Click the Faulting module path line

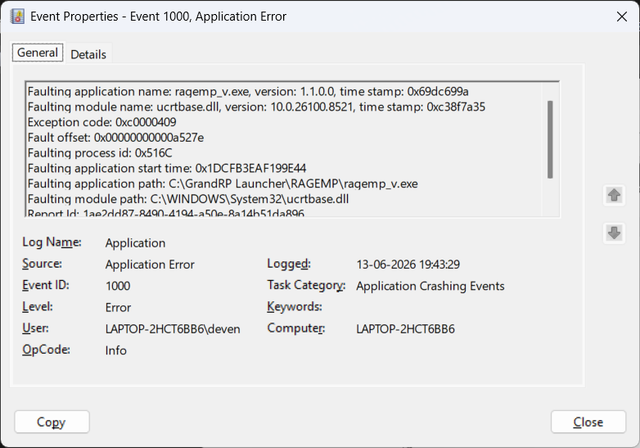tap(188, 199)
